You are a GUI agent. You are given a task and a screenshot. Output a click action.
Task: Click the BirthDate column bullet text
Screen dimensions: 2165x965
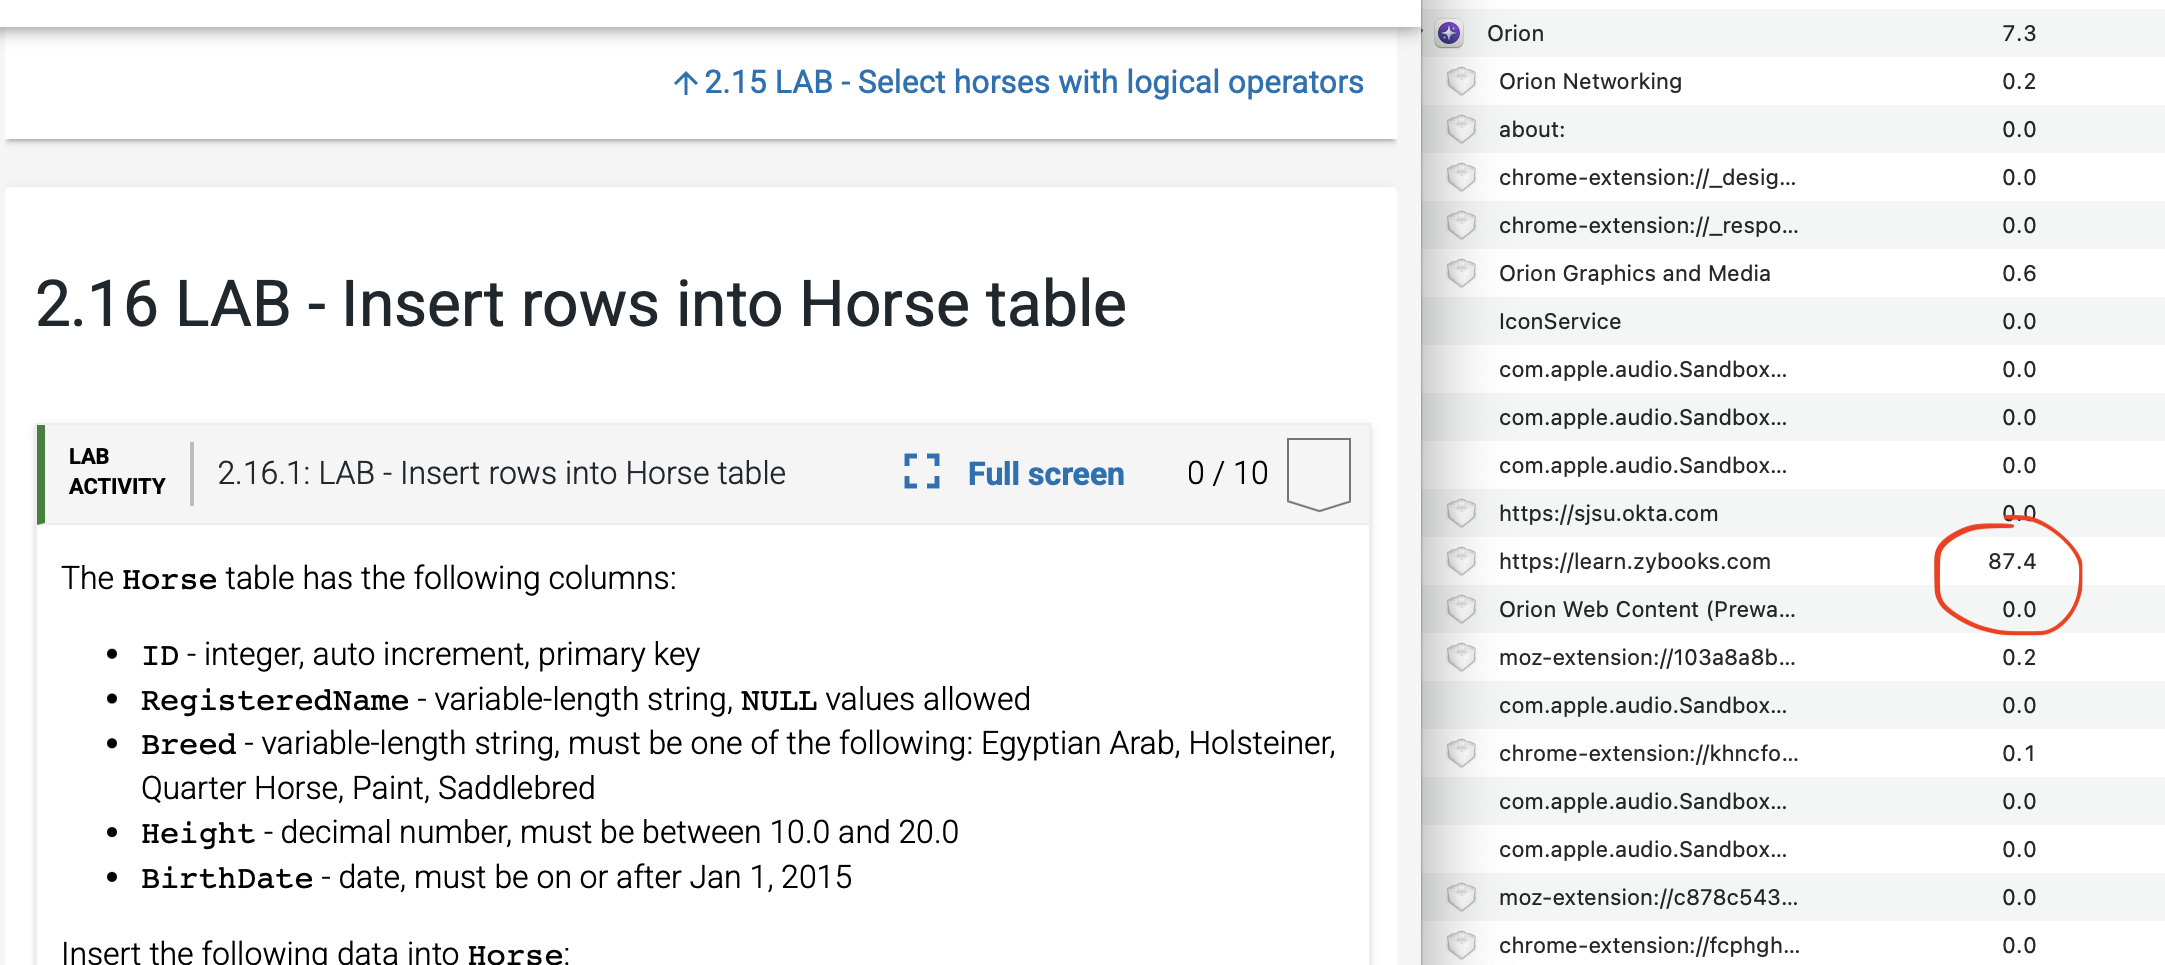pos(496,877)
